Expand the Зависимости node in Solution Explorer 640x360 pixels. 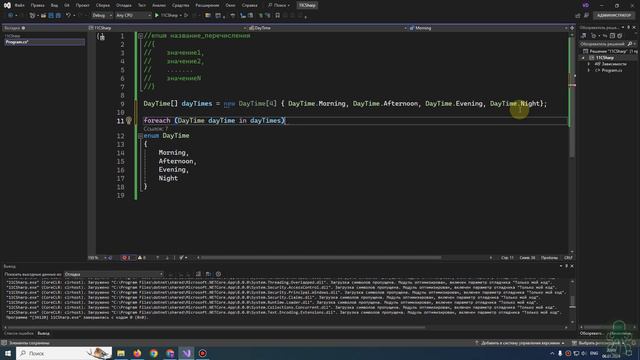pos(589,64)
